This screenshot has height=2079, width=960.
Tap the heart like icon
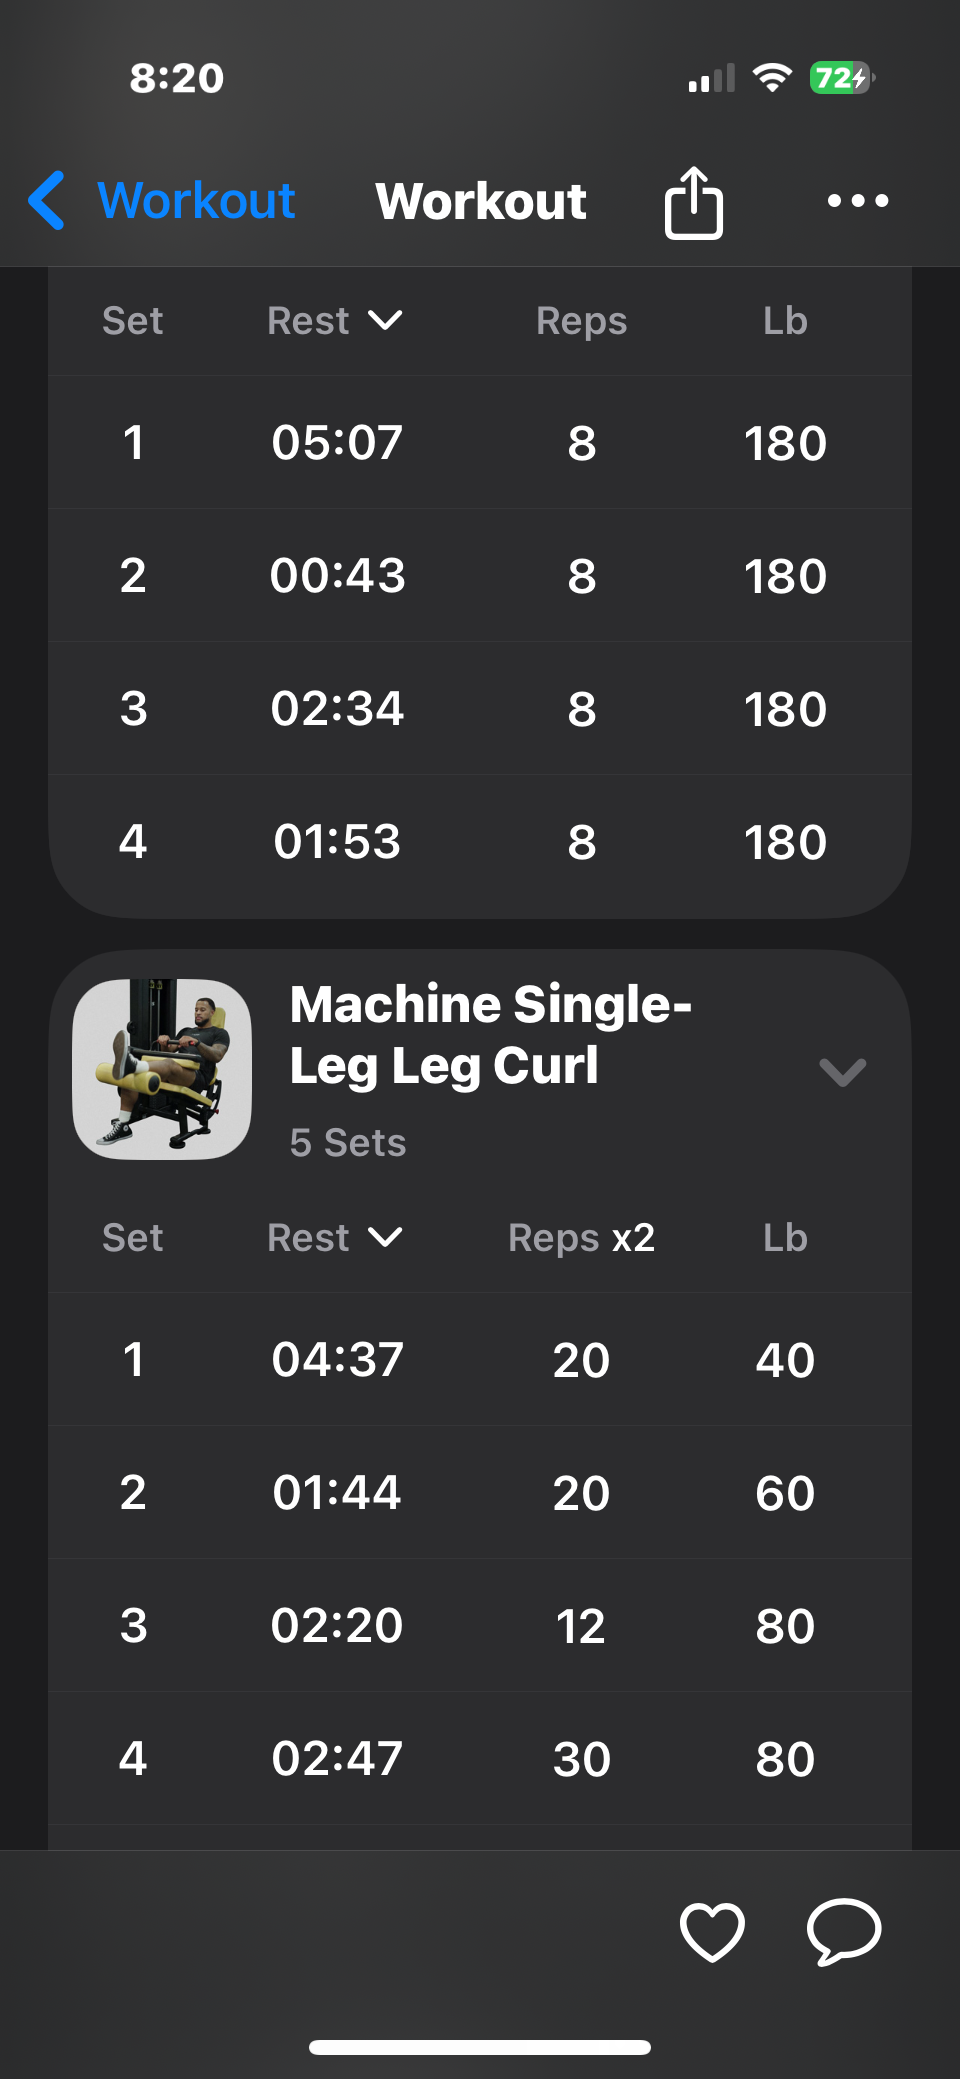tap(711, 1930)
